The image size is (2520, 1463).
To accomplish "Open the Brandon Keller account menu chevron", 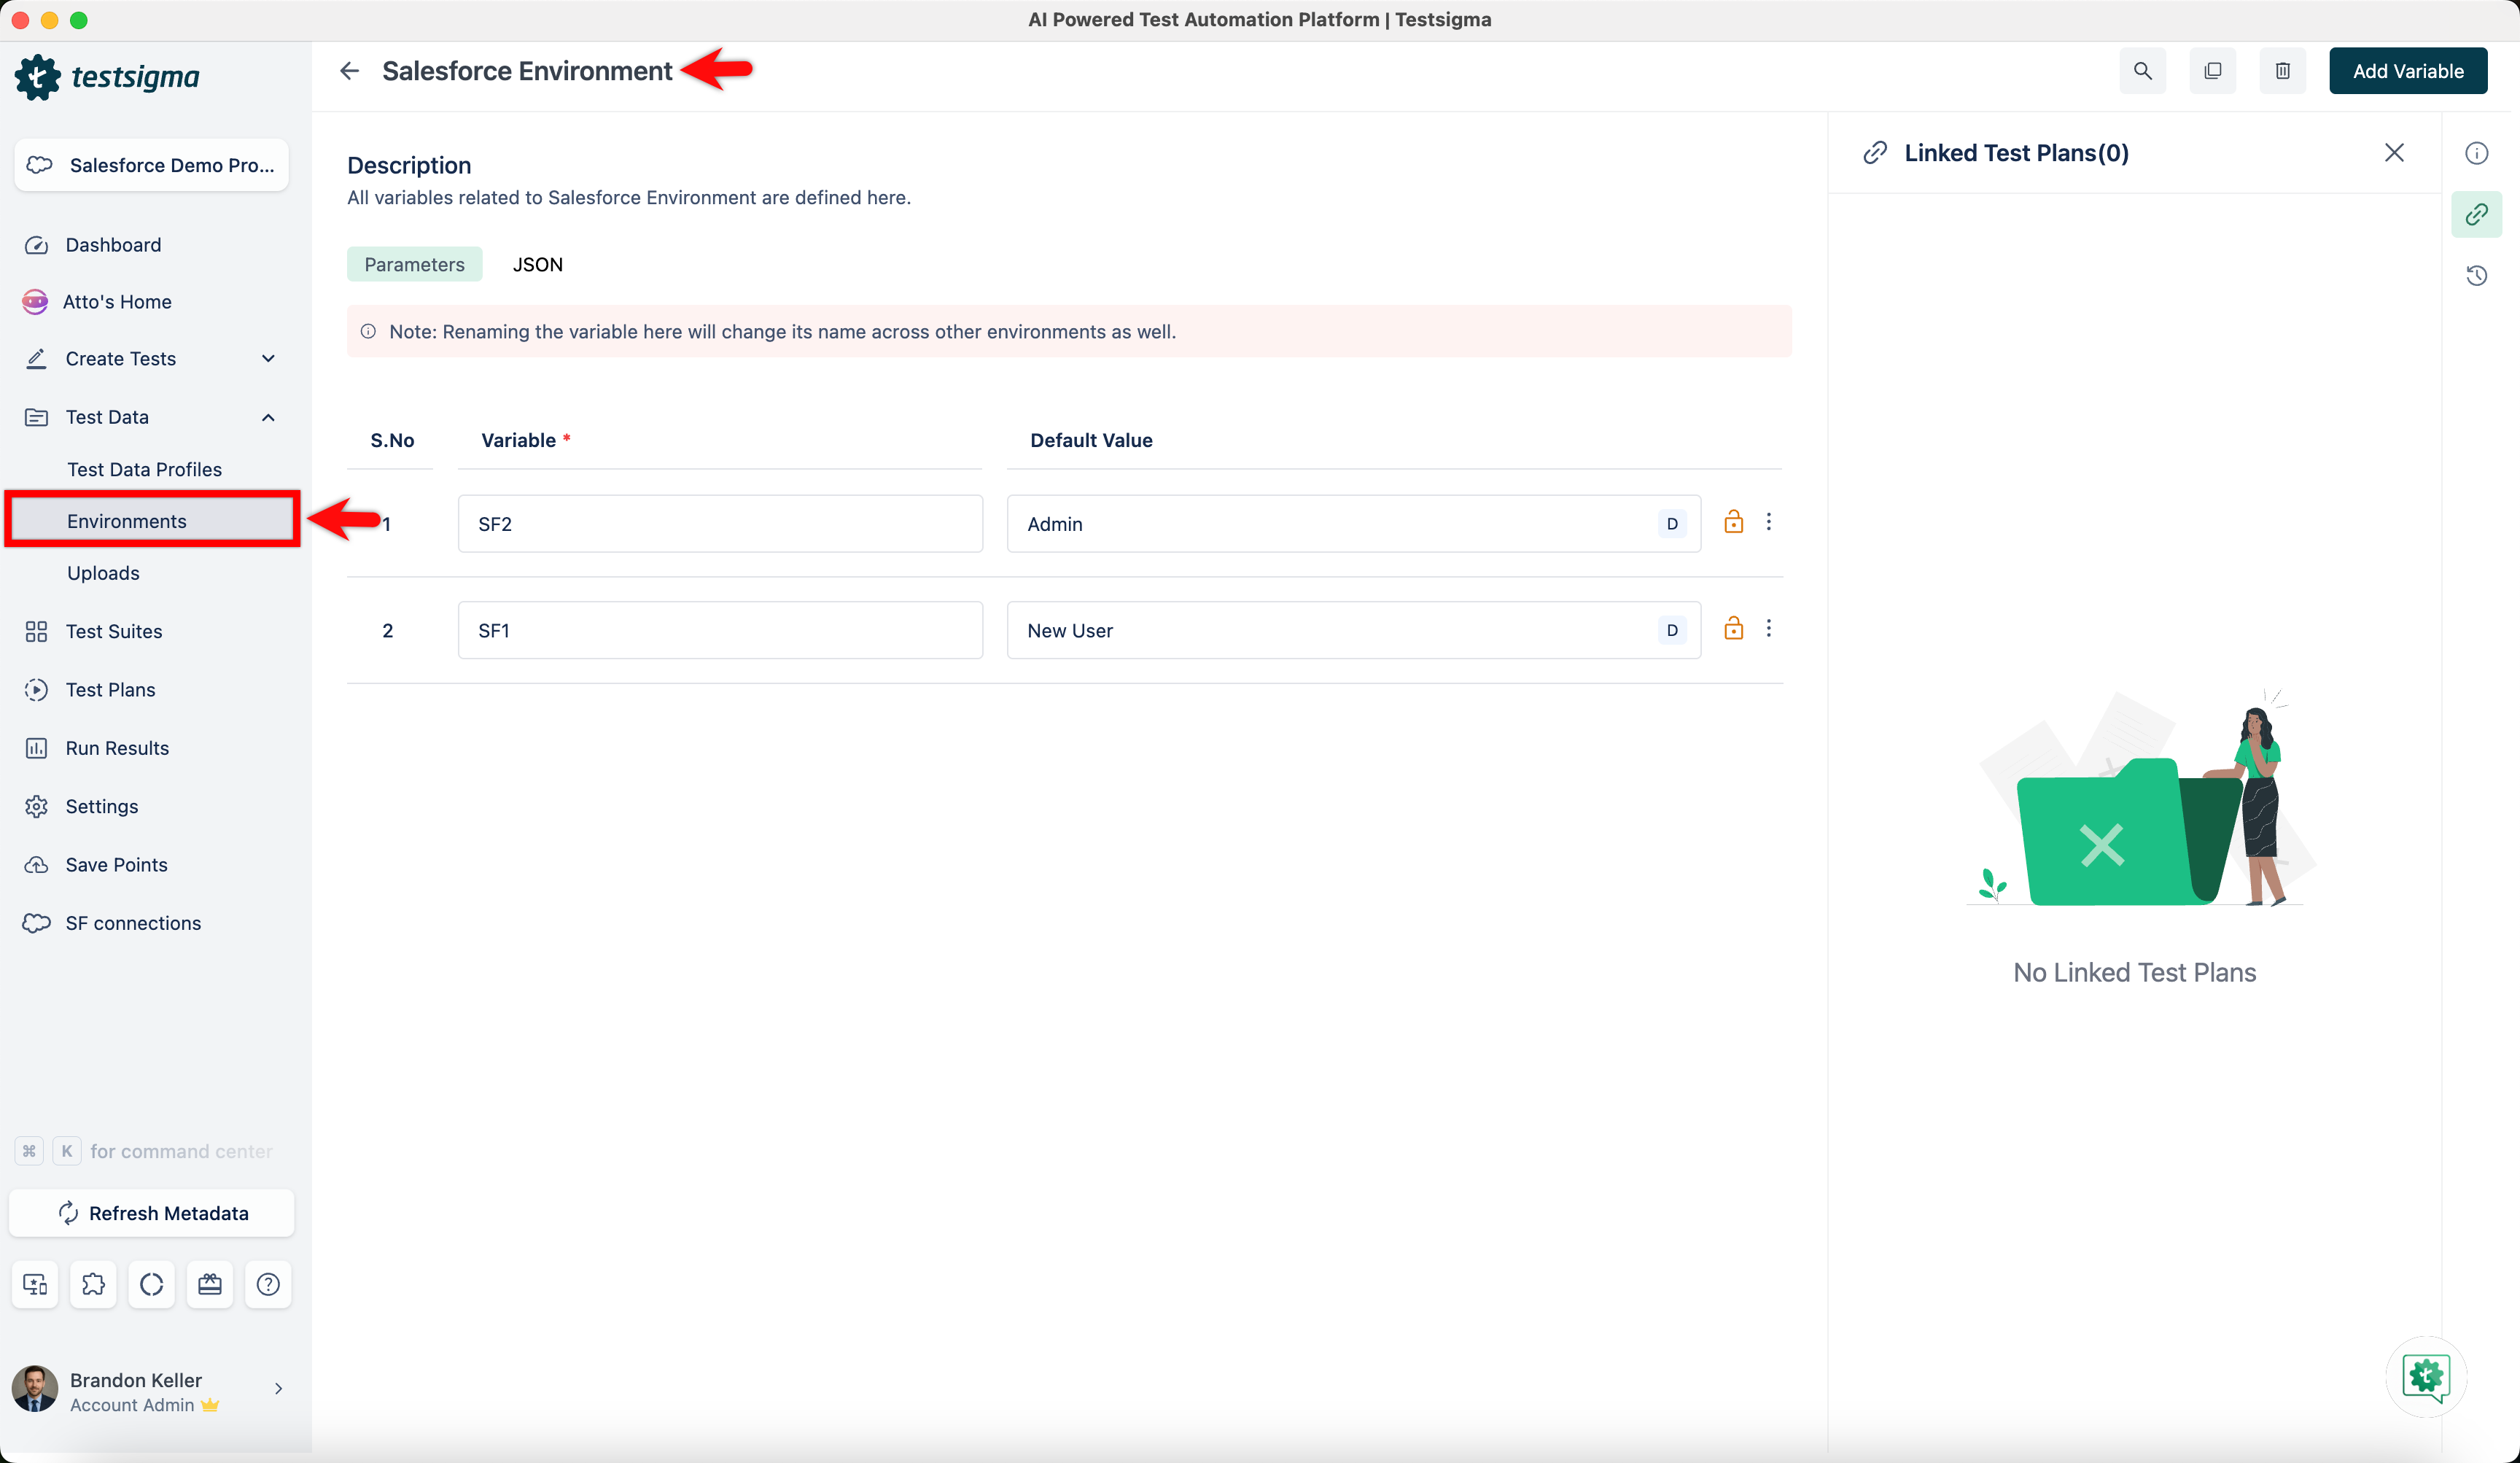I will [278, 1388].
